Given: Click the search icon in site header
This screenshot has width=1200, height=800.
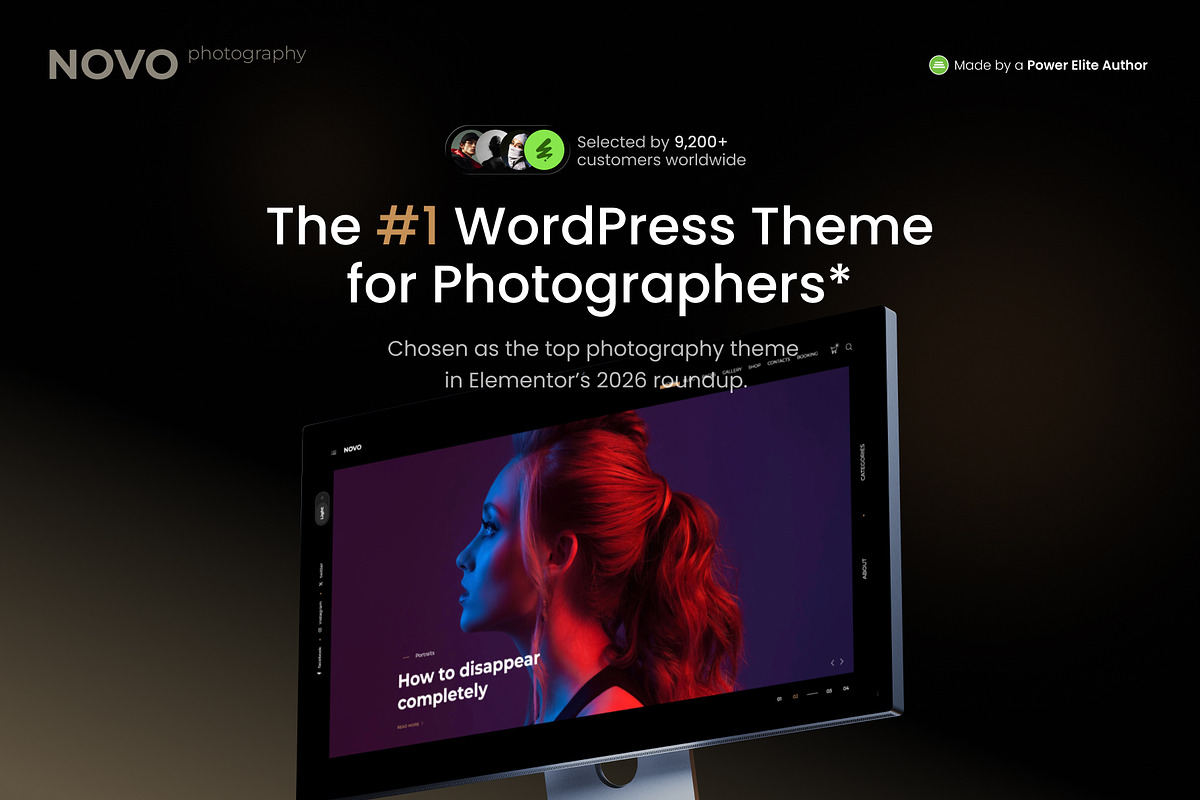Looking at the screenshot, I should (x=849, y=347).
